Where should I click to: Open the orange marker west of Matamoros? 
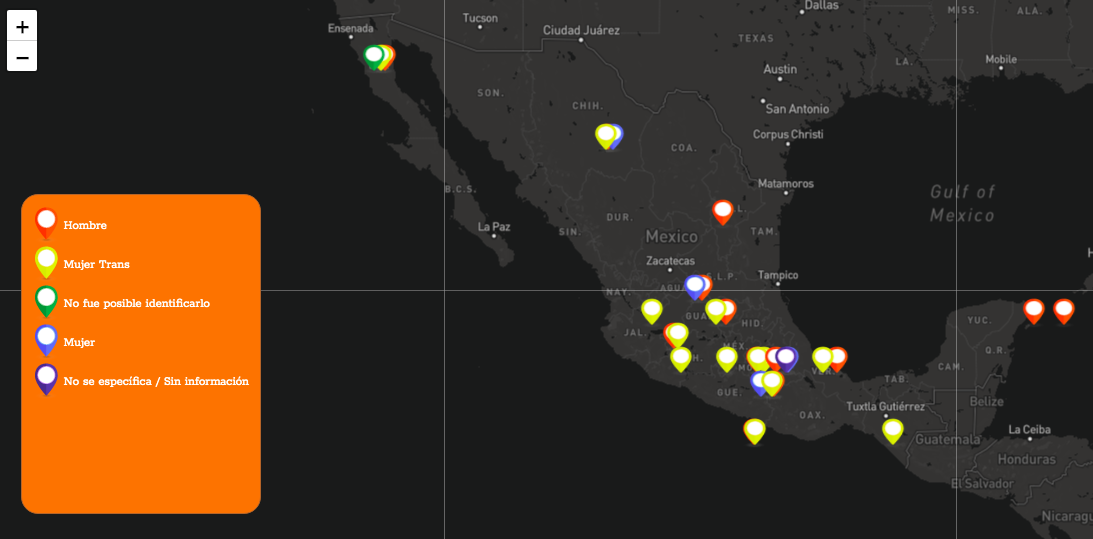[x=723, y=210]
